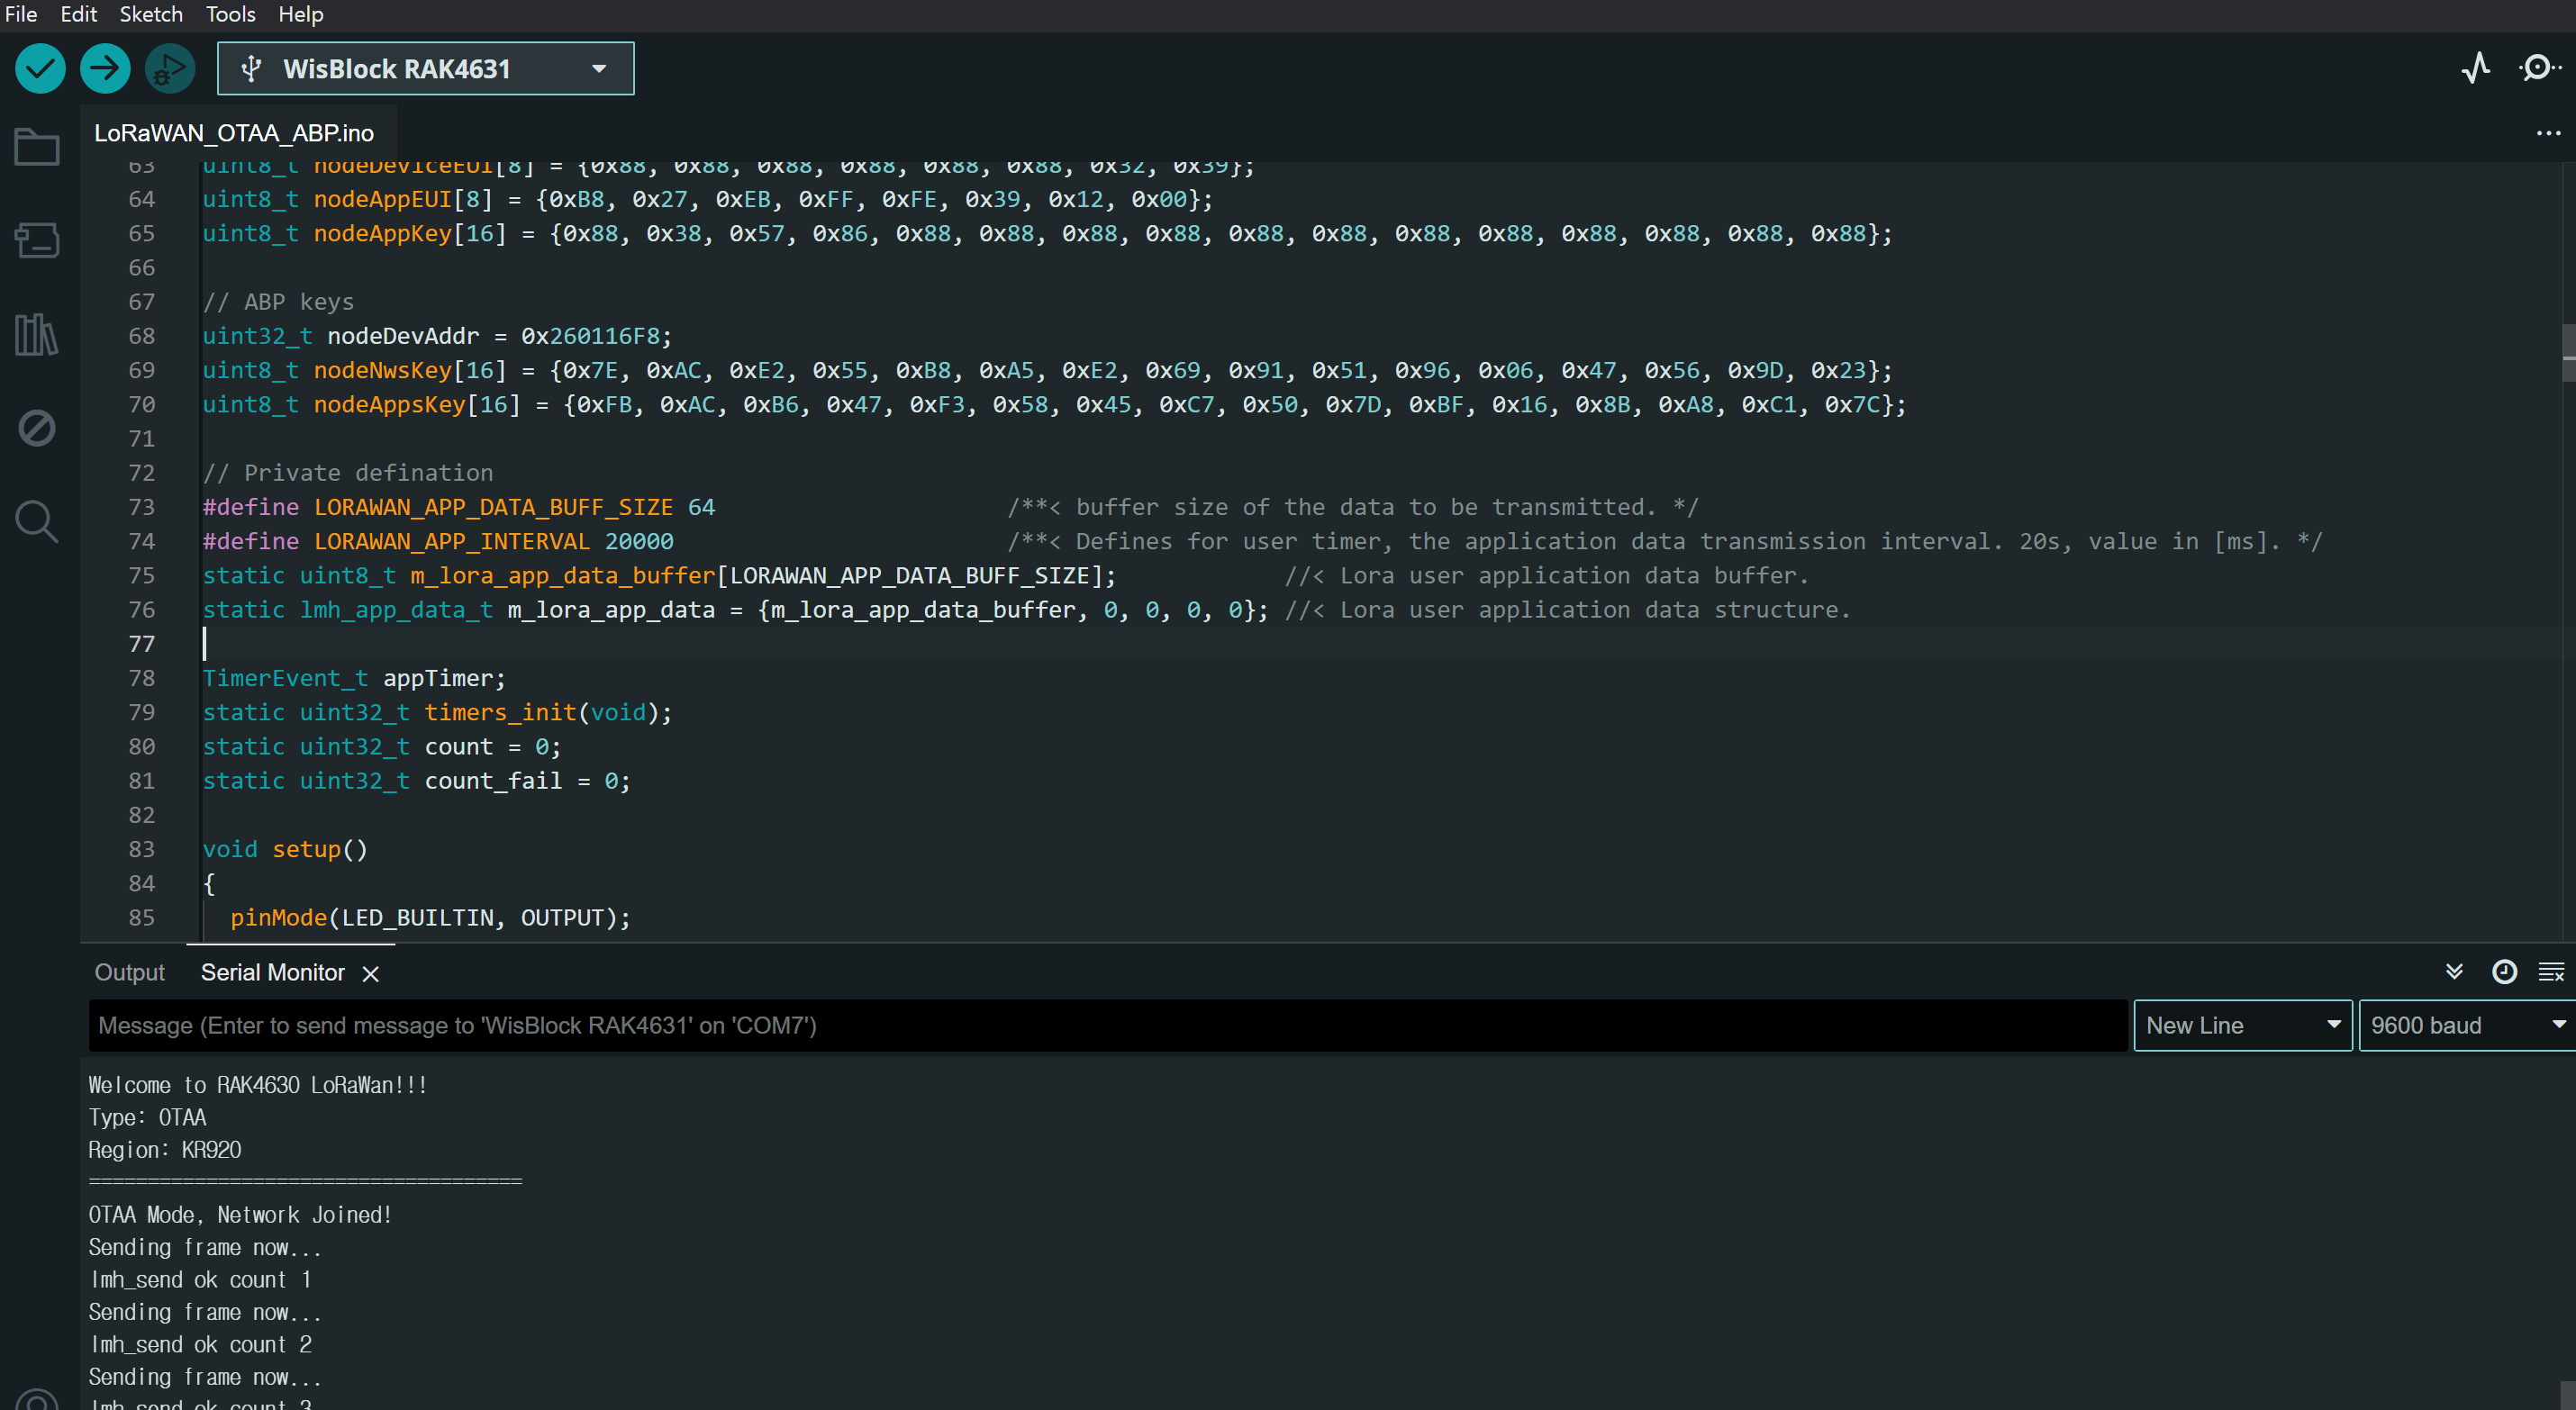This screenshot has width=2576, height=1410.
Task: Open the Help menu
Action: [300, 14]
